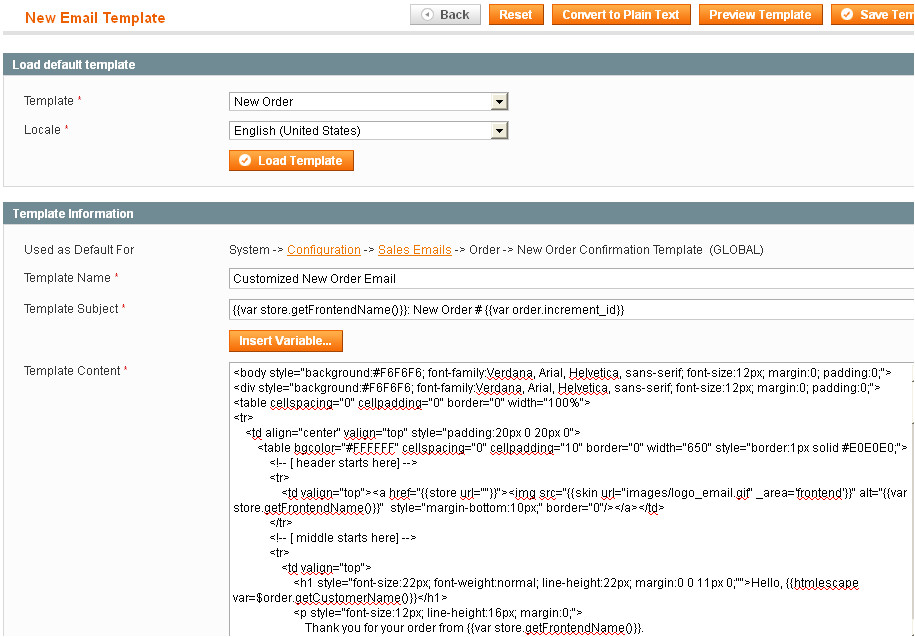Image resolution: width=915 pixels, height=637 pixels.
Task: Open the Locale dropdown arrow
Action: click(499, 131)
